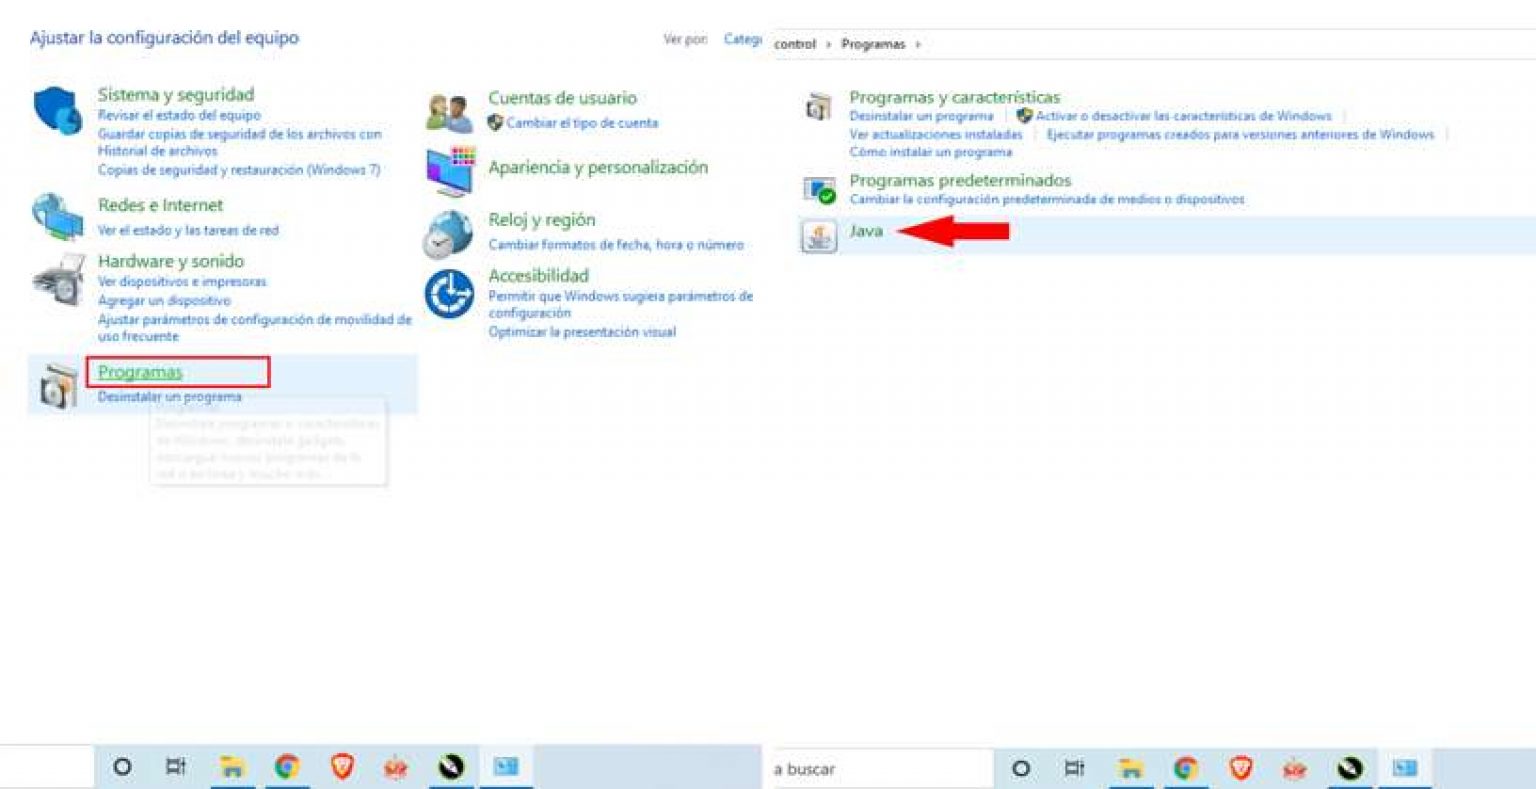Expand the chevron after Programas in breadcrumb
The height and width of the screenshot is (789, 1536).
pos(918,44)
